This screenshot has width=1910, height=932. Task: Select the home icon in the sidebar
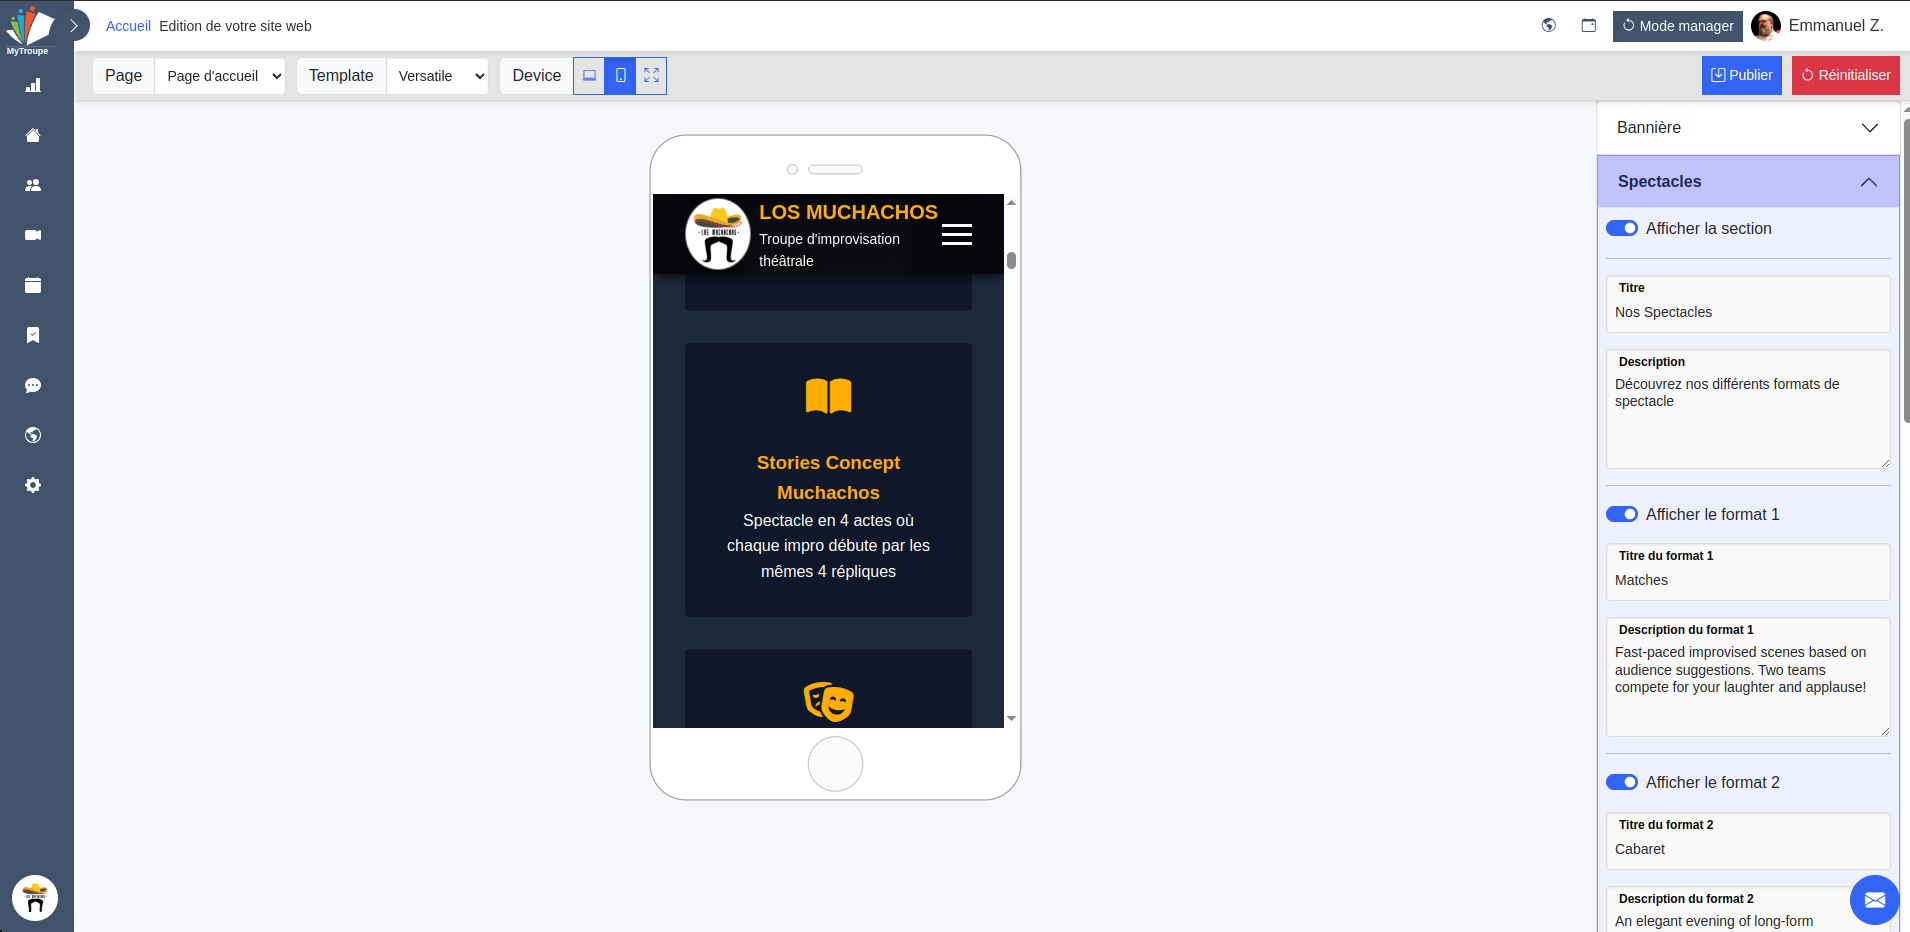pos(33,135)
